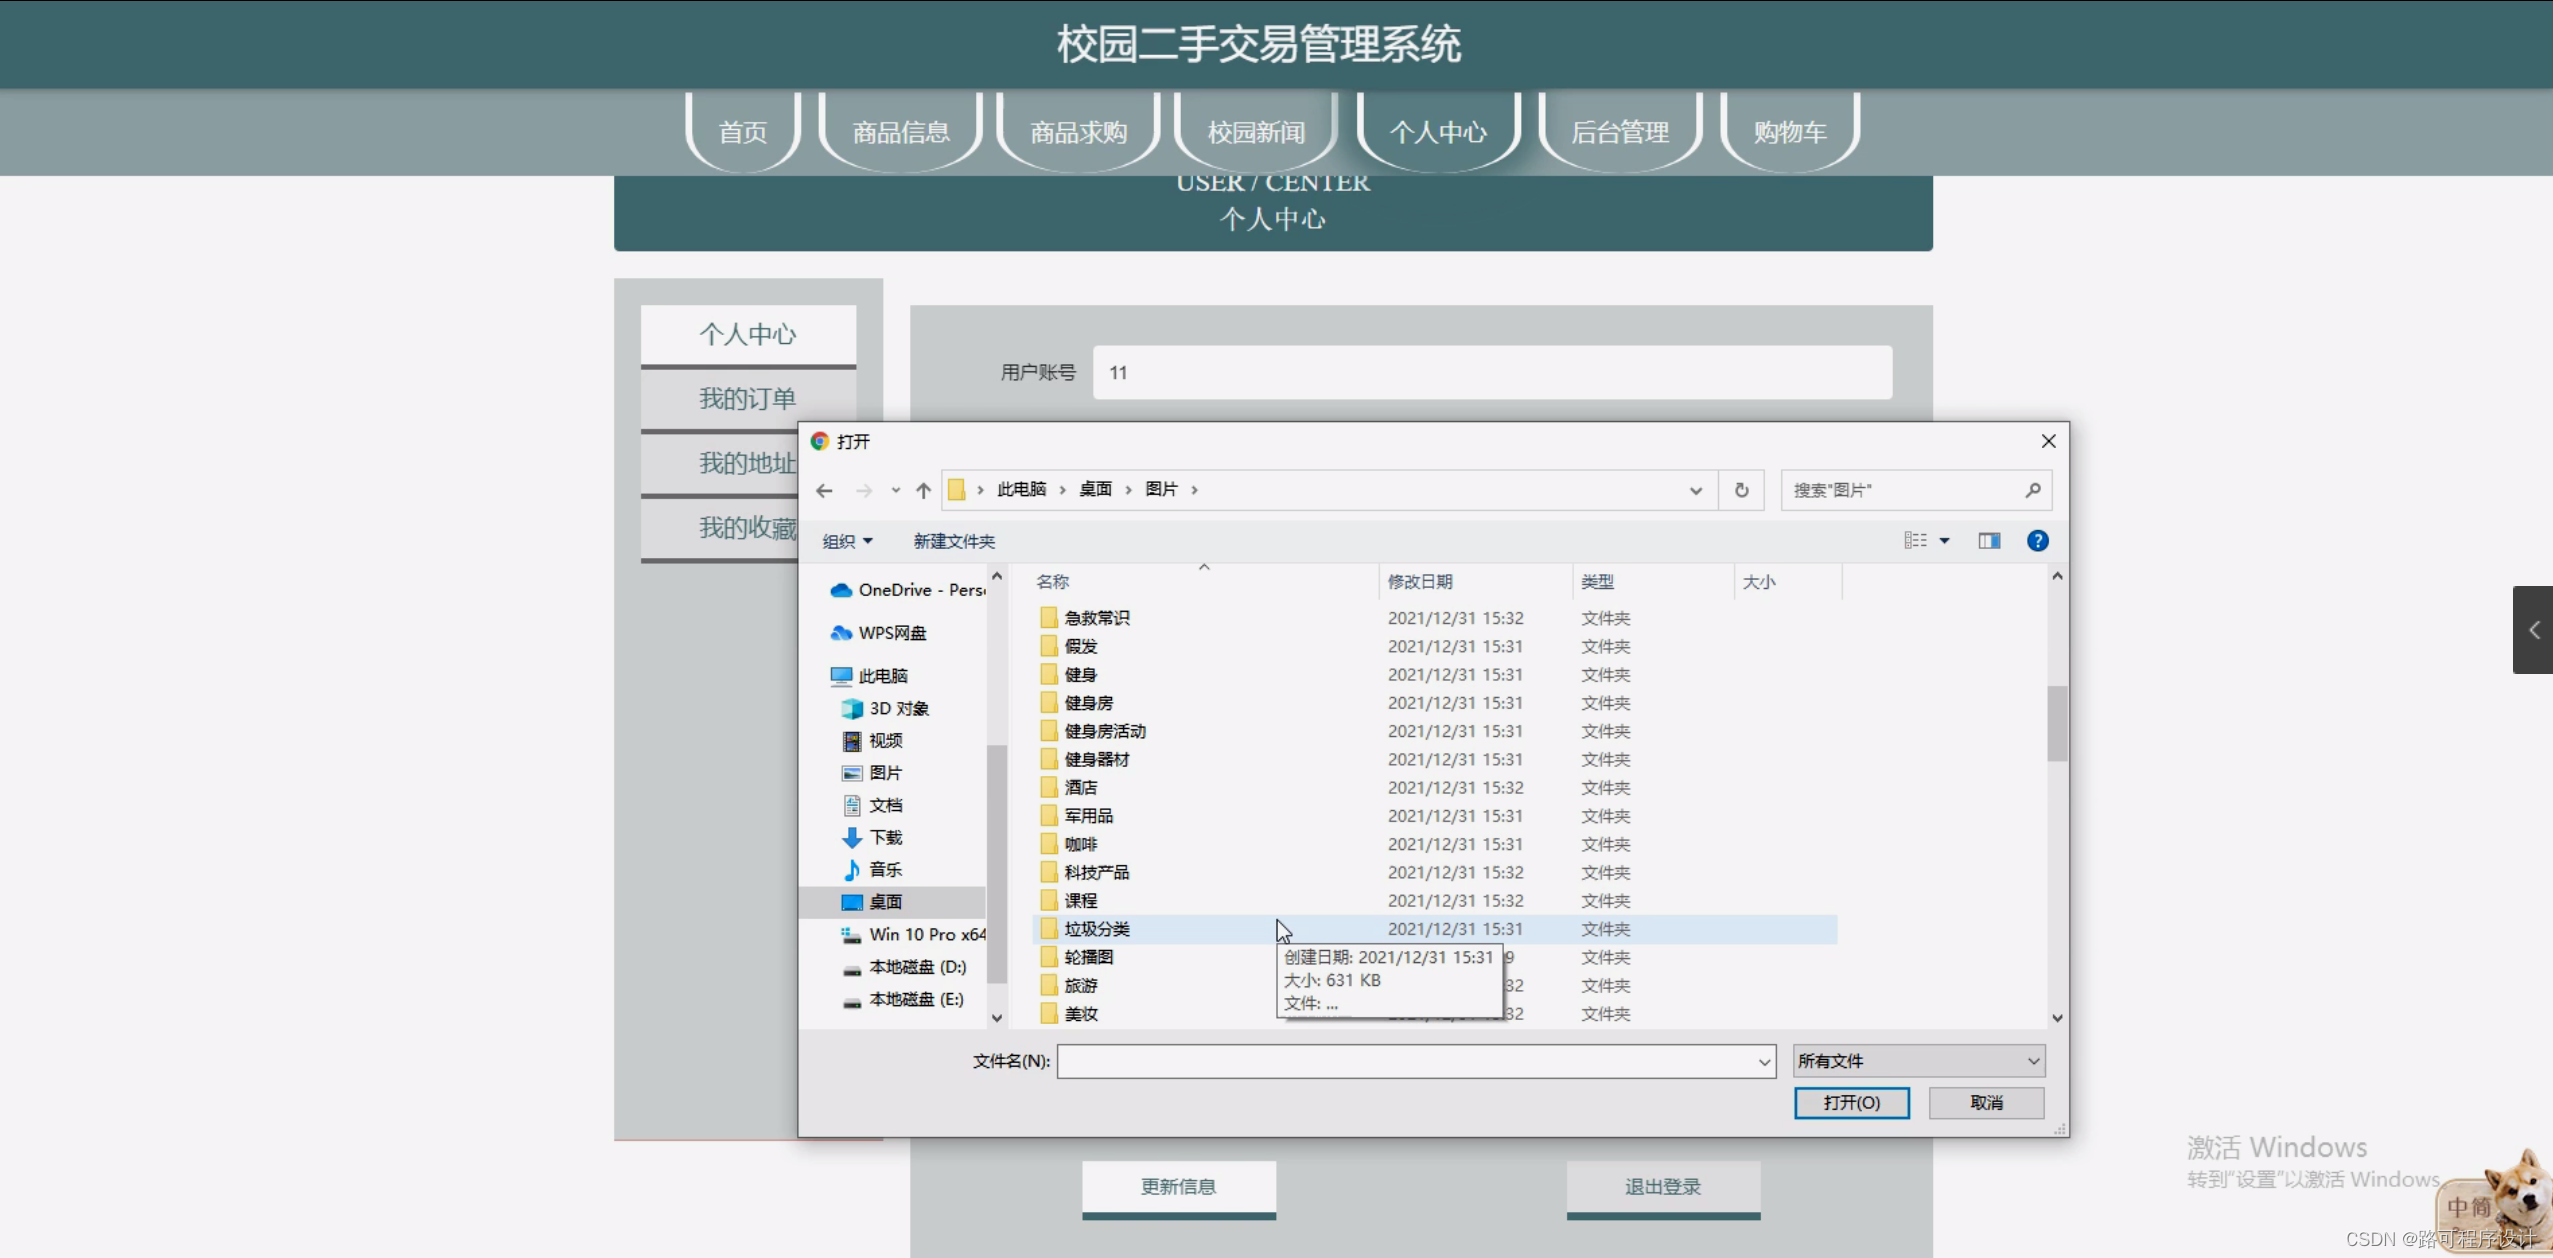
Task: Open the 下载 folder in the sidebar
Action: click(884, 837)
